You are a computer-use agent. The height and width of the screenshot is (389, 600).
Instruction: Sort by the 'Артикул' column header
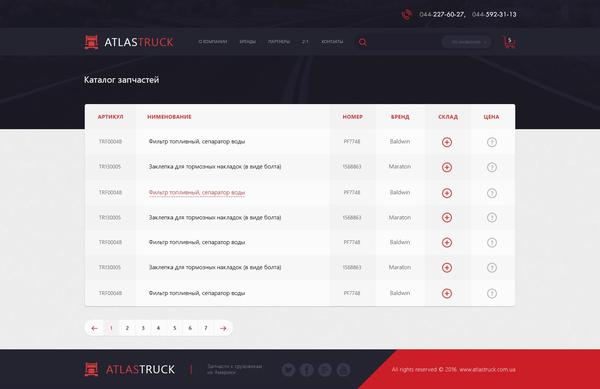point(110,117)
